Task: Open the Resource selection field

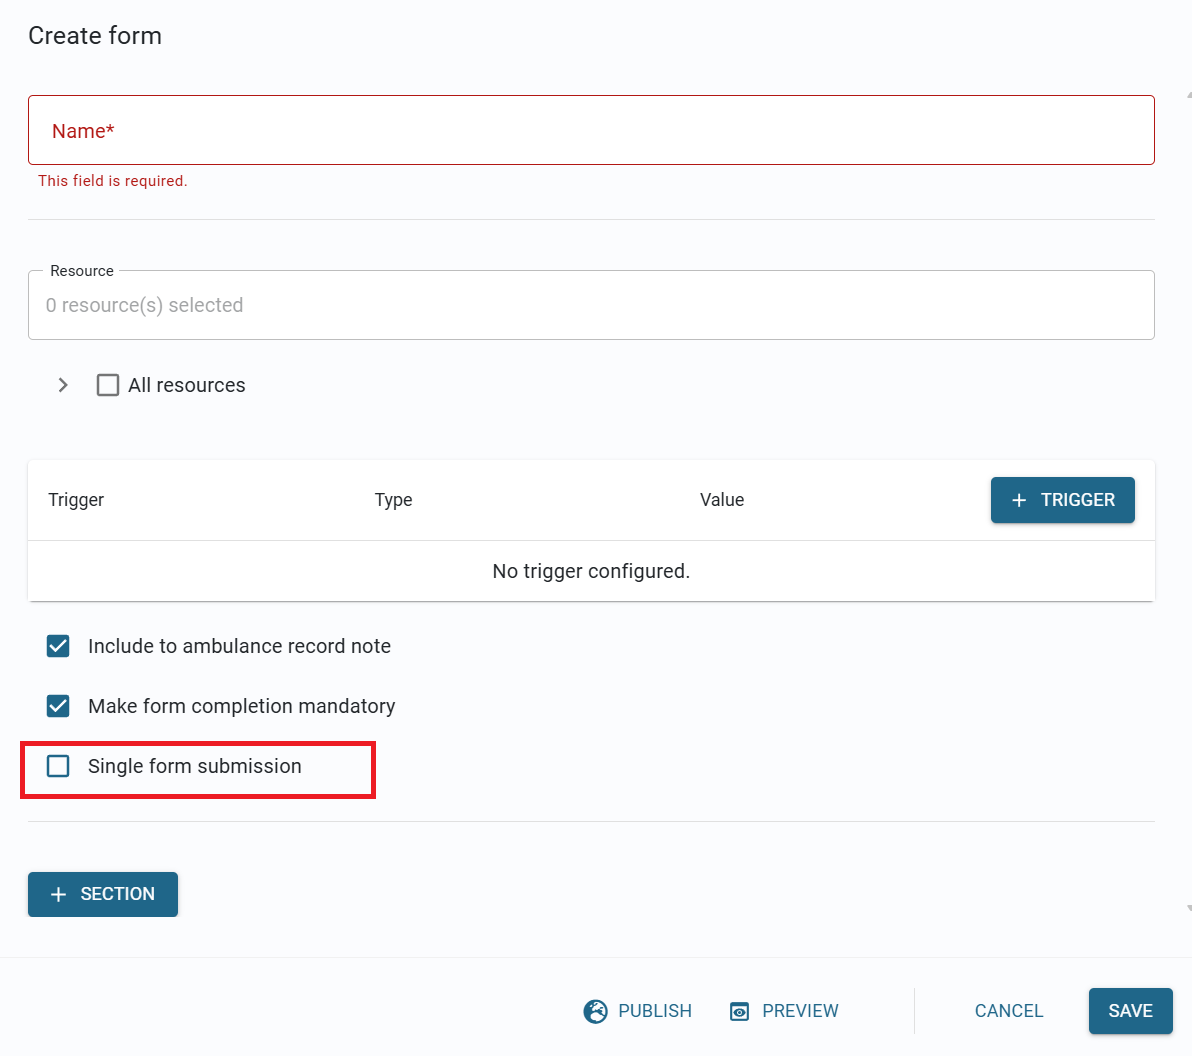Action: point(590,305)
